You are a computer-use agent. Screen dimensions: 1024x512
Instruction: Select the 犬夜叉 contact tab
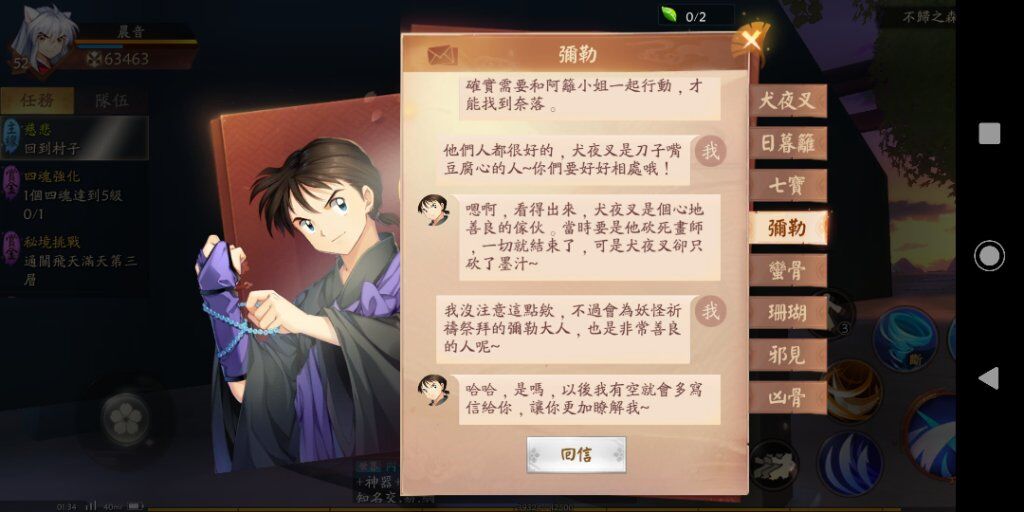pyautogui.click(x=788, y=101)
